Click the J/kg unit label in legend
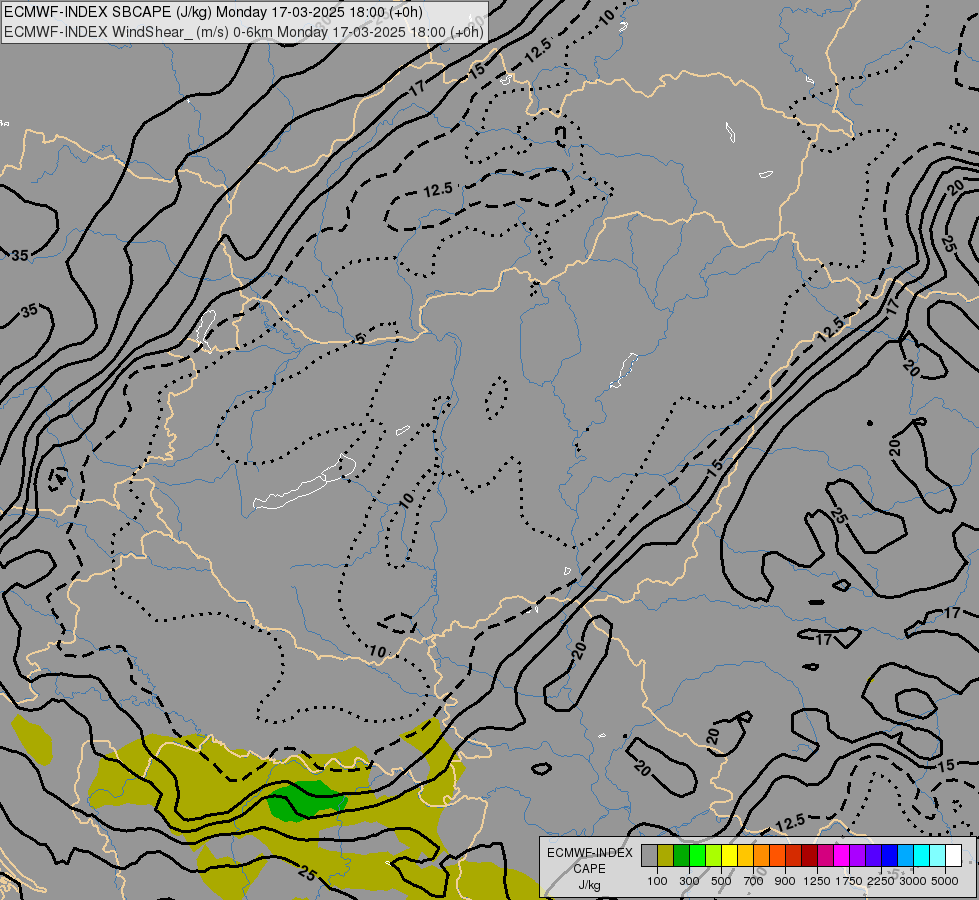 pyautogui.click(x=589, y=885)
